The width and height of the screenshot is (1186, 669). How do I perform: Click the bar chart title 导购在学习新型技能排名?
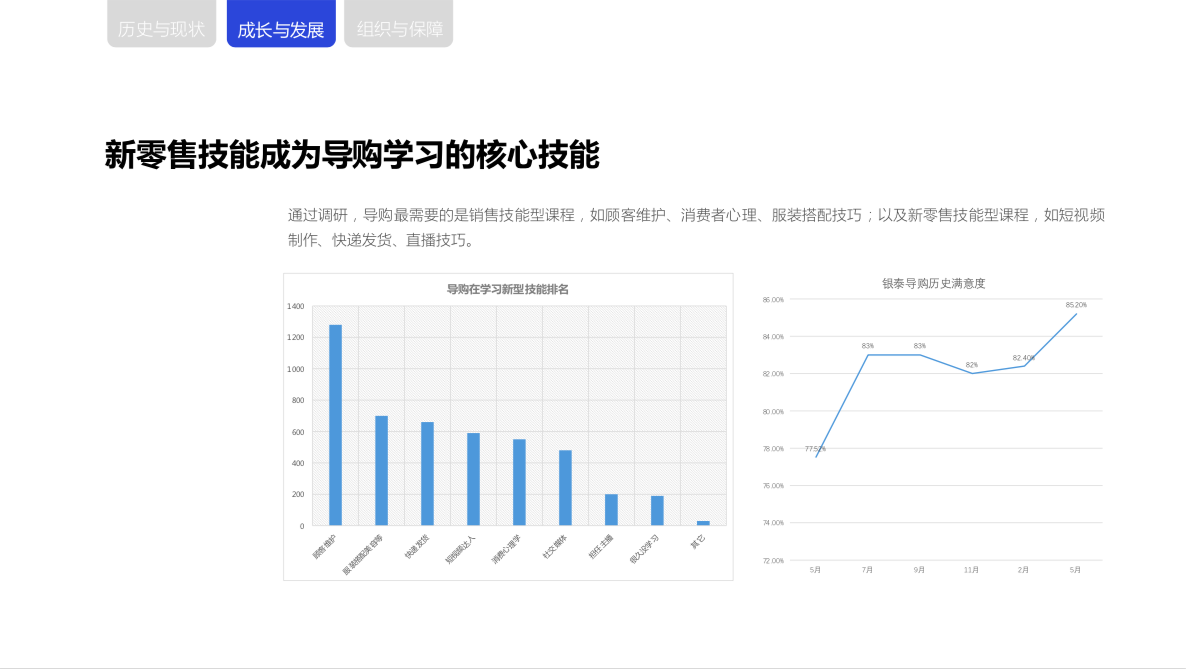click(509, 288)
